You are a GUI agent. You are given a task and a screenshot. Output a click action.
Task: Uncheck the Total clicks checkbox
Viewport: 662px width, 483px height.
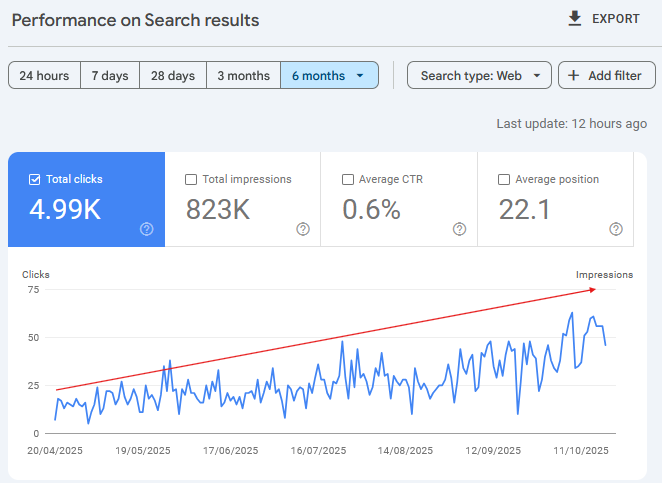(x=34, y=179)
